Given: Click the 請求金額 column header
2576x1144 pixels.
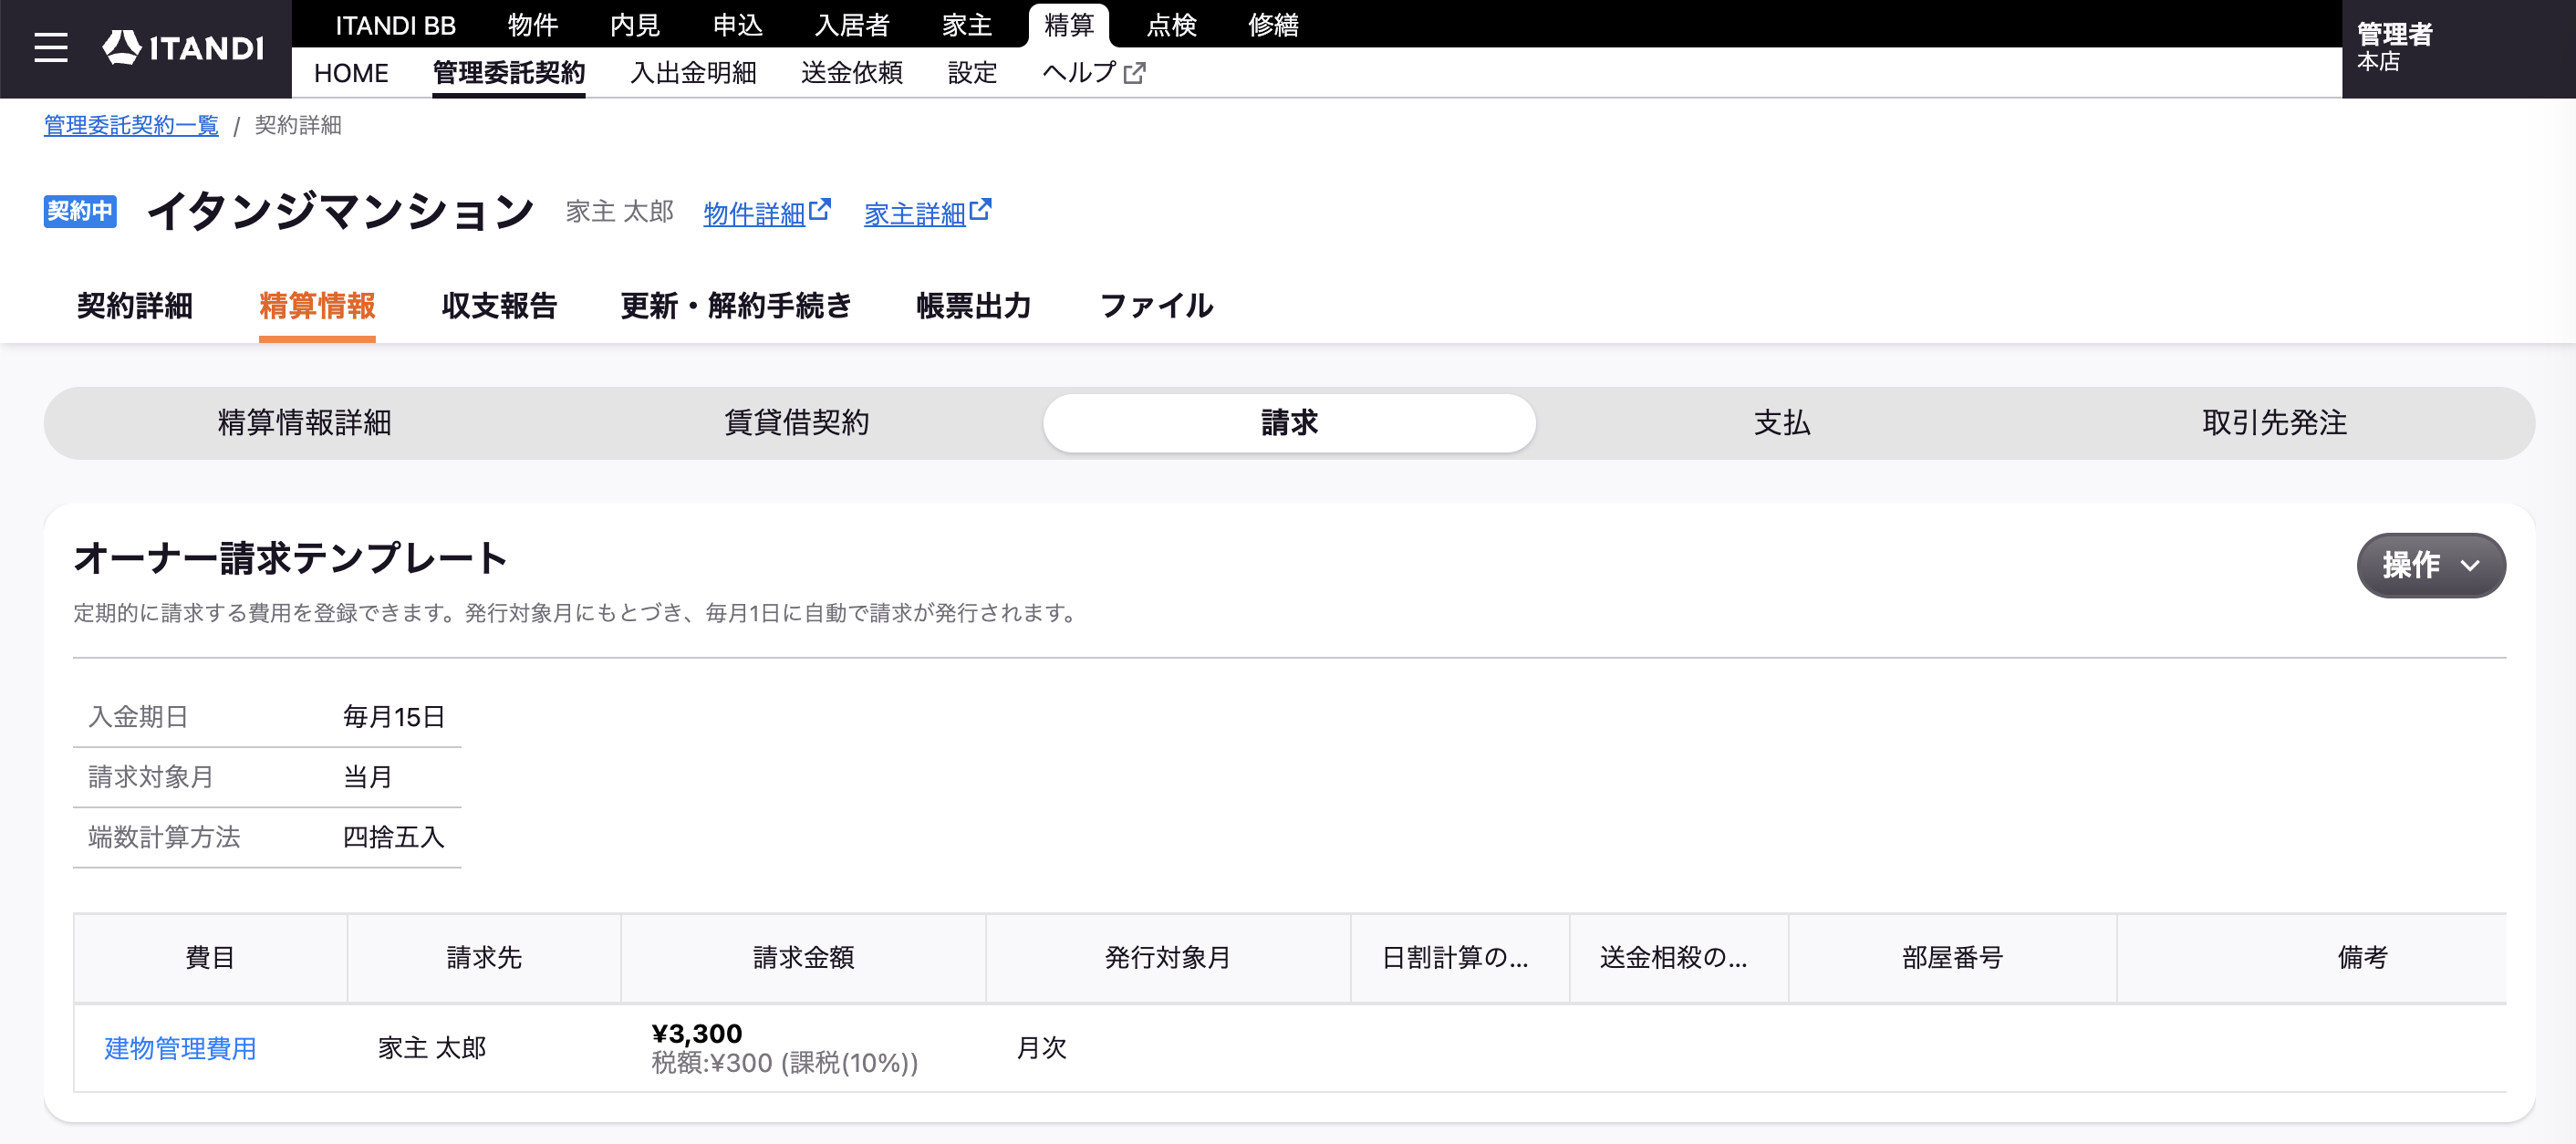Looking at the screenshot, I should (803, 958).
